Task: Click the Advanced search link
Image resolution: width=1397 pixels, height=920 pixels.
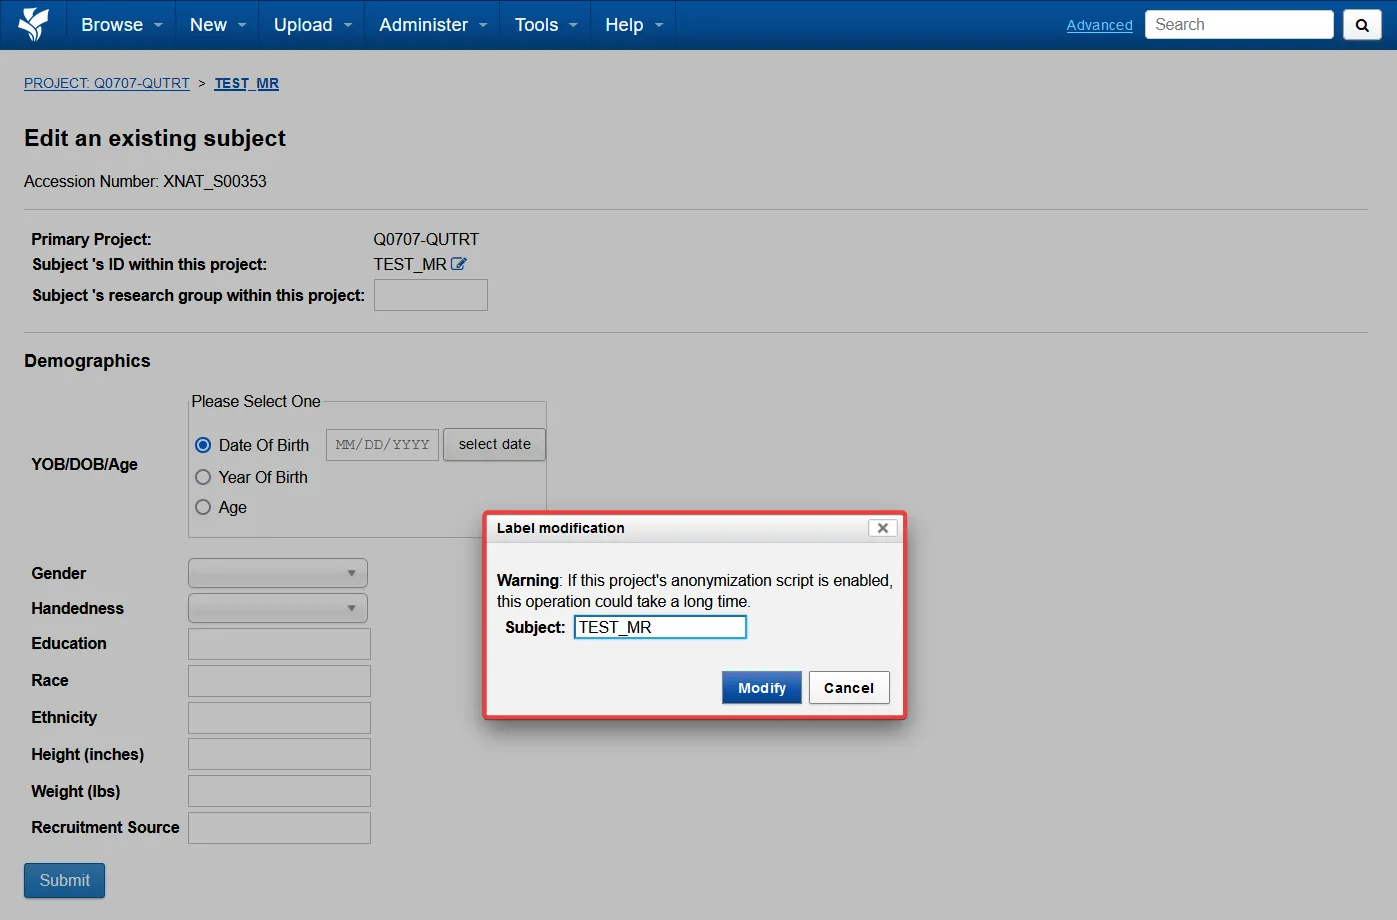Action: [x=1099, y=25]
